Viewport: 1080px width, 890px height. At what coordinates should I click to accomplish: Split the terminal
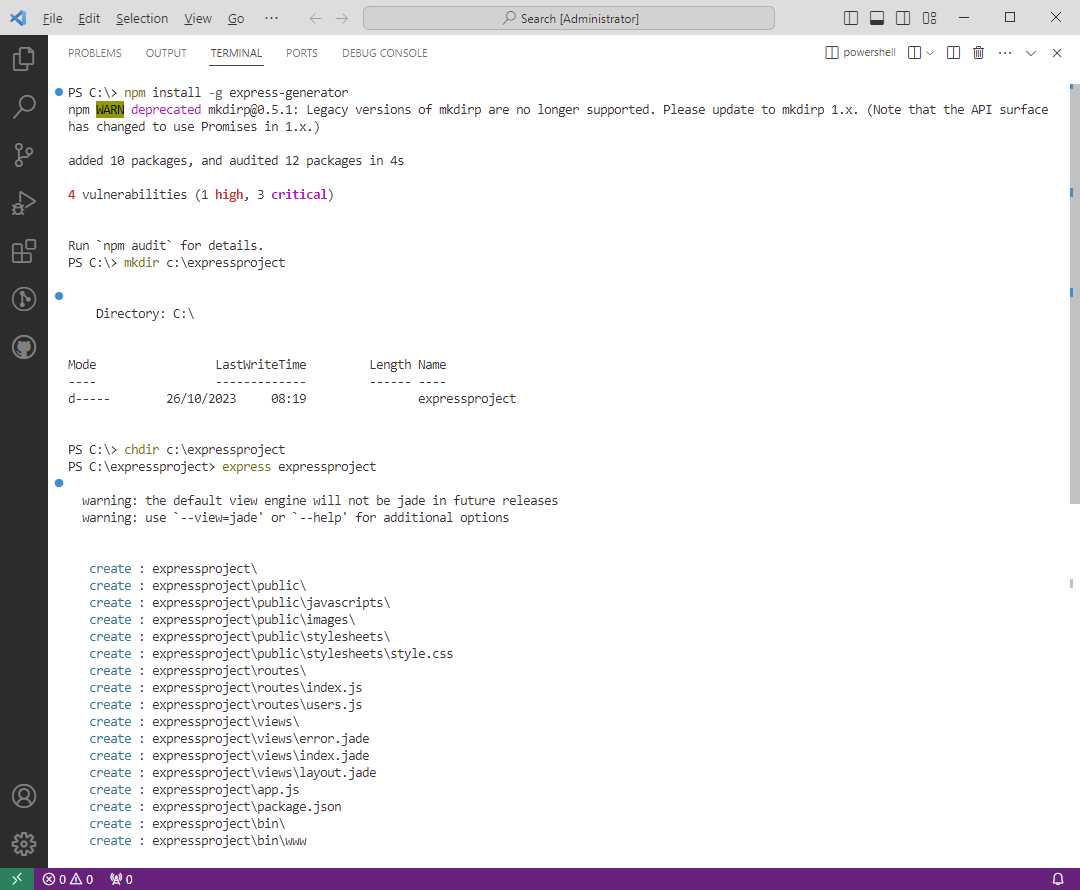[x=953, y=53]
